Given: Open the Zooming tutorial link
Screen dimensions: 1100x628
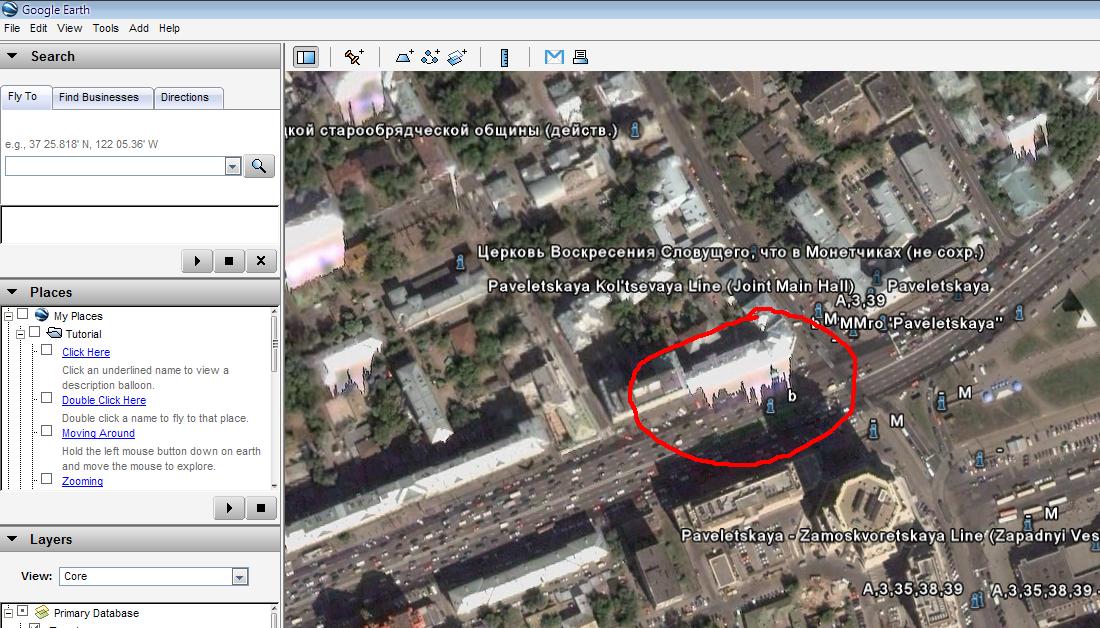Looking at the screenshot, I should click(x=82, y=481).
